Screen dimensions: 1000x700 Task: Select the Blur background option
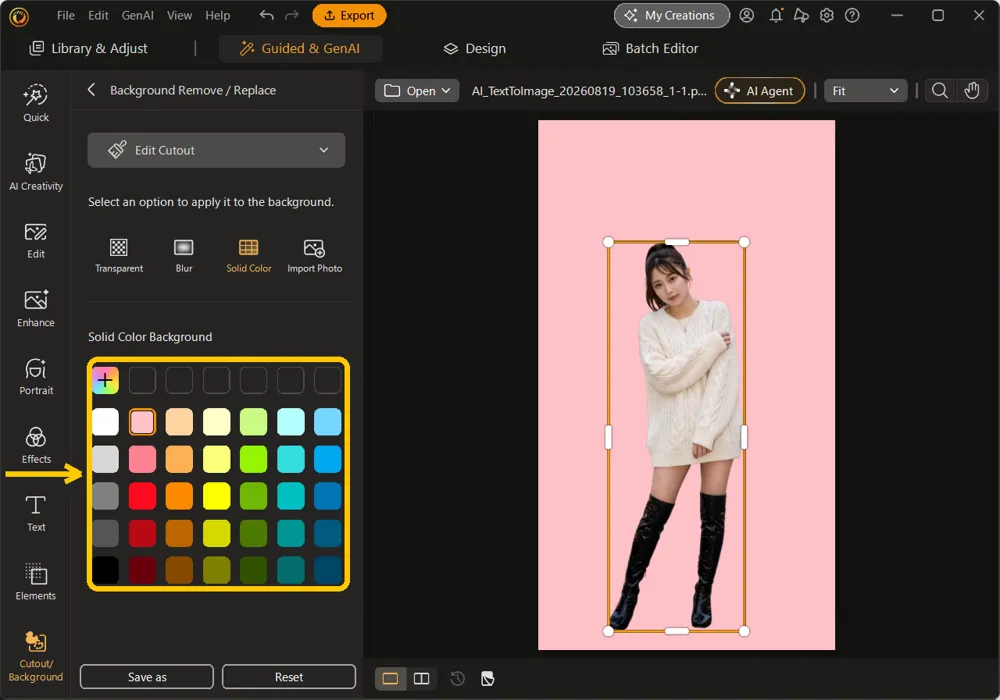[184, 255]
